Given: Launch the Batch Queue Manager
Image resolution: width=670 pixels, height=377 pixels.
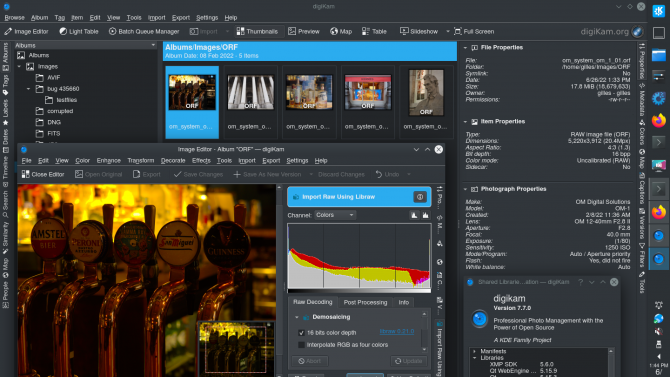Looking at the screenshot, I should click(144, 31).
